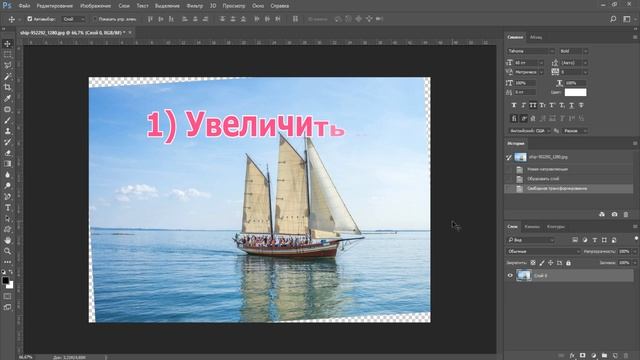The image size is (640, 360).
Task: Create a new group folder icon
Action: coord(604,356)
